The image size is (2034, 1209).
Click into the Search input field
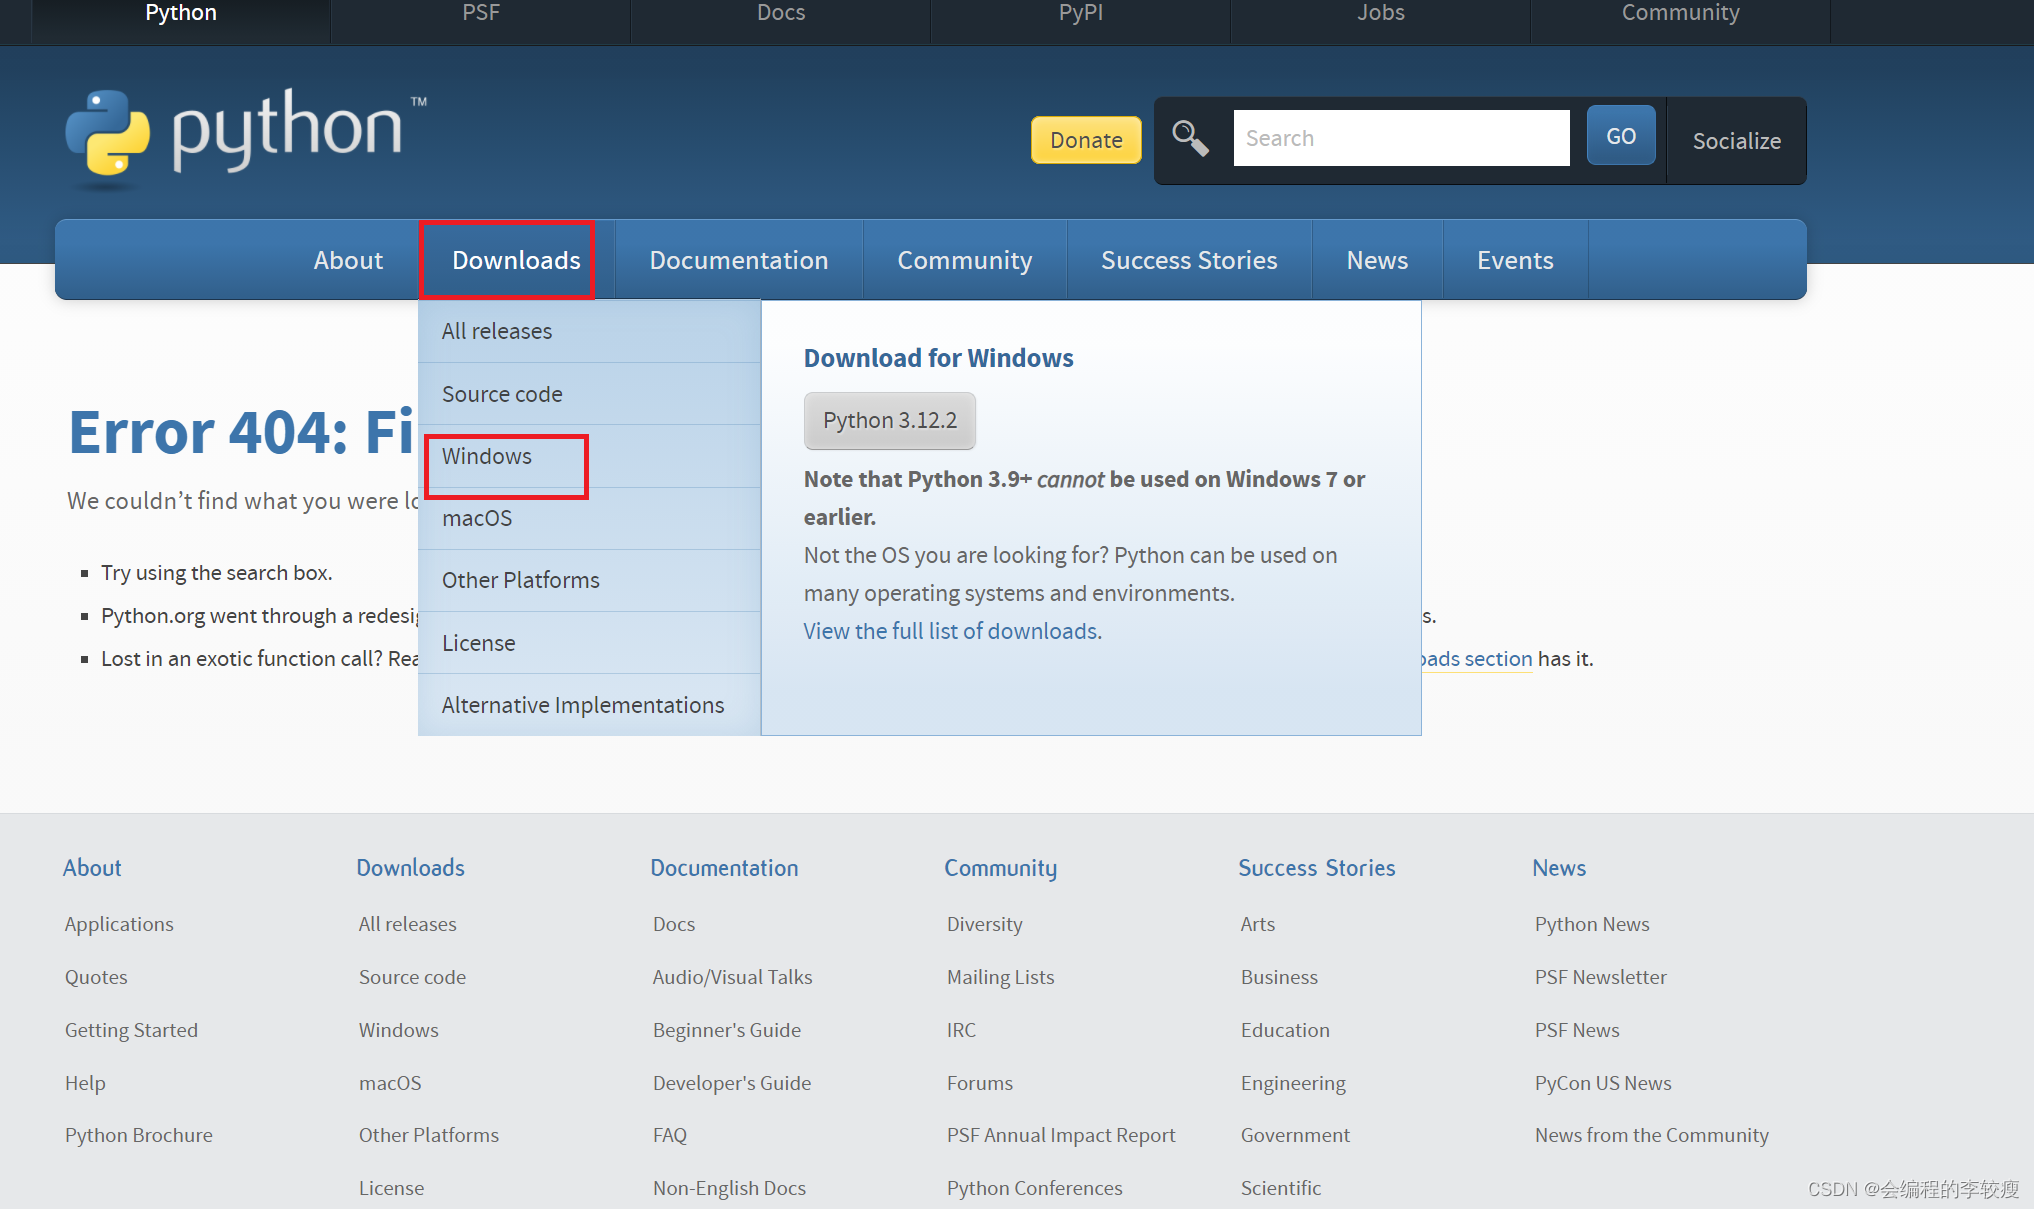tap(1401, 138)
